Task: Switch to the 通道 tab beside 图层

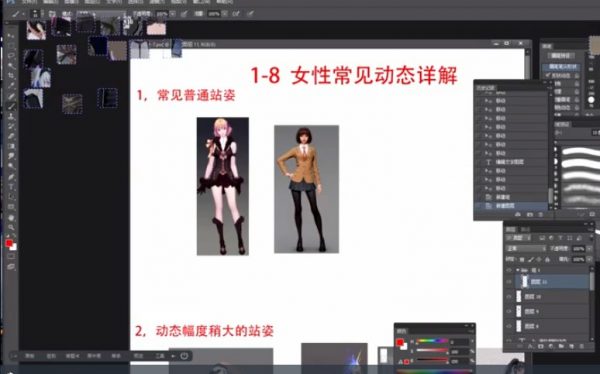Action: pyautogui.click(x=526, y=229)
